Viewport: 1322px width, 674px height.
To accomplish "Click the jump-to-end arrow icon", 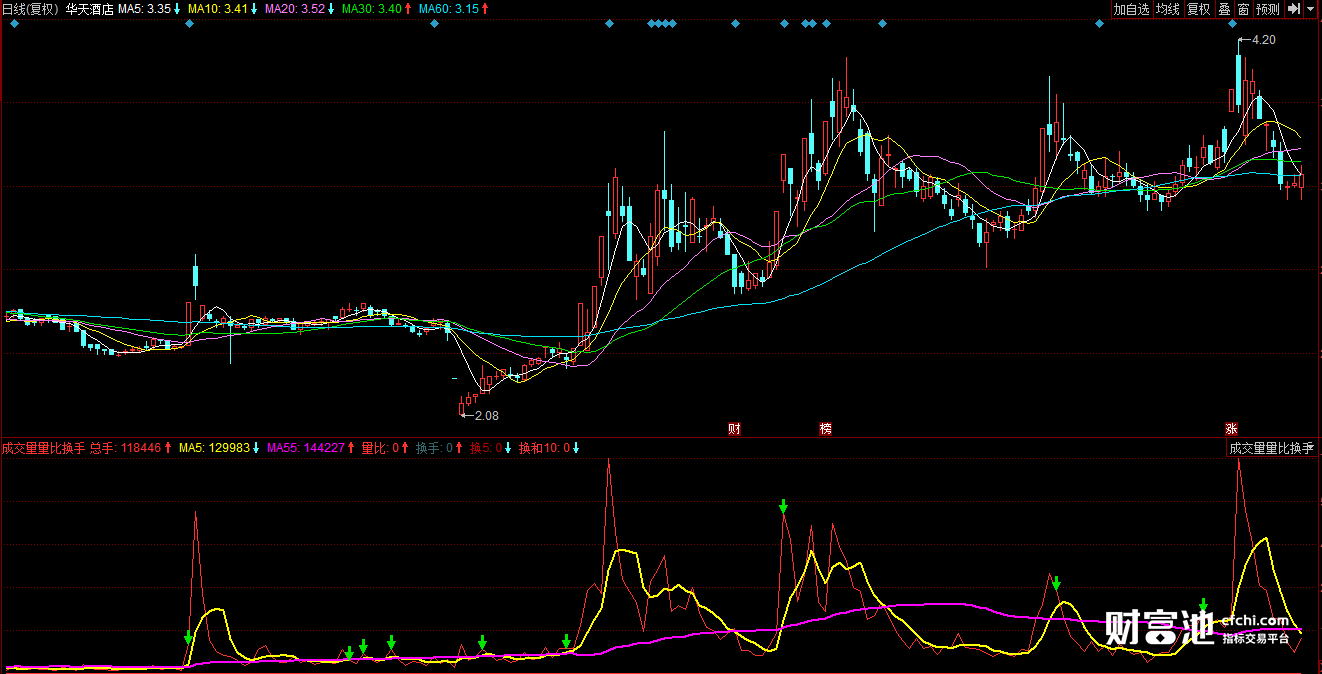I will [1294, 9].
